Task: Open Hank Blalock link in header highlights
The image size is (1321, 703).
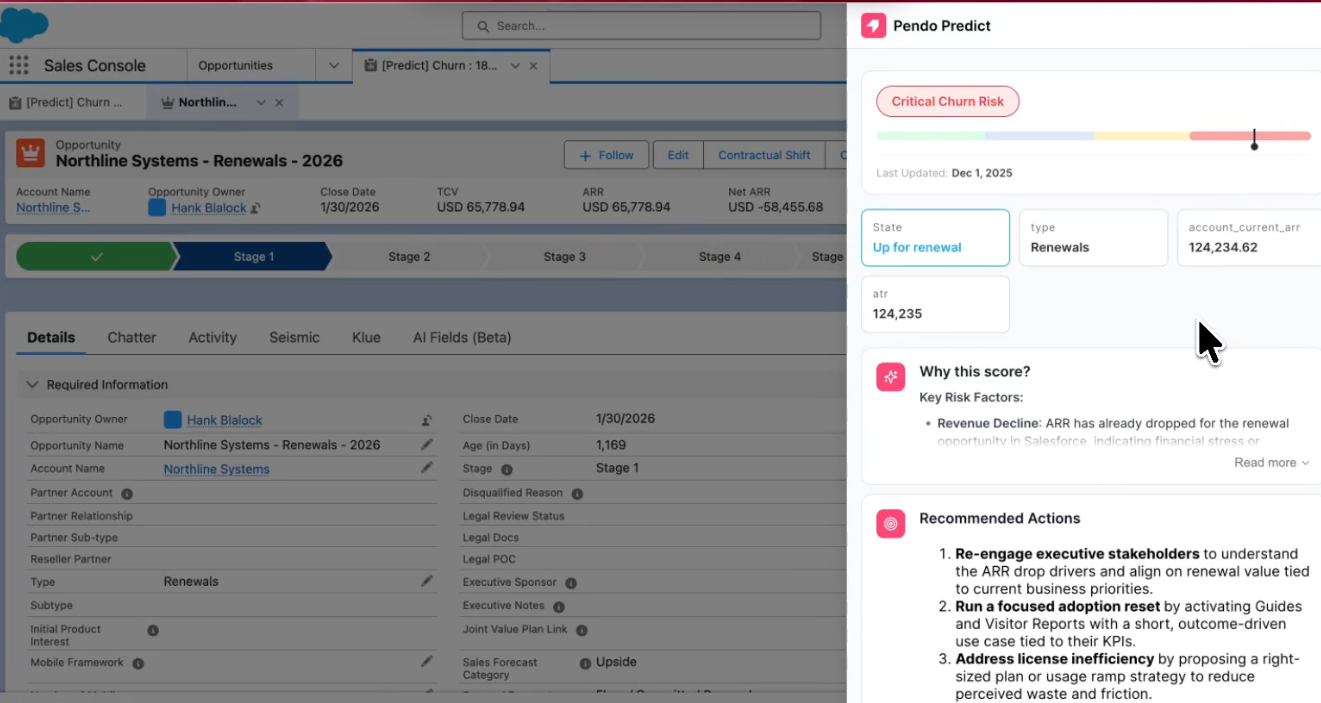Action: click(208, 208)
